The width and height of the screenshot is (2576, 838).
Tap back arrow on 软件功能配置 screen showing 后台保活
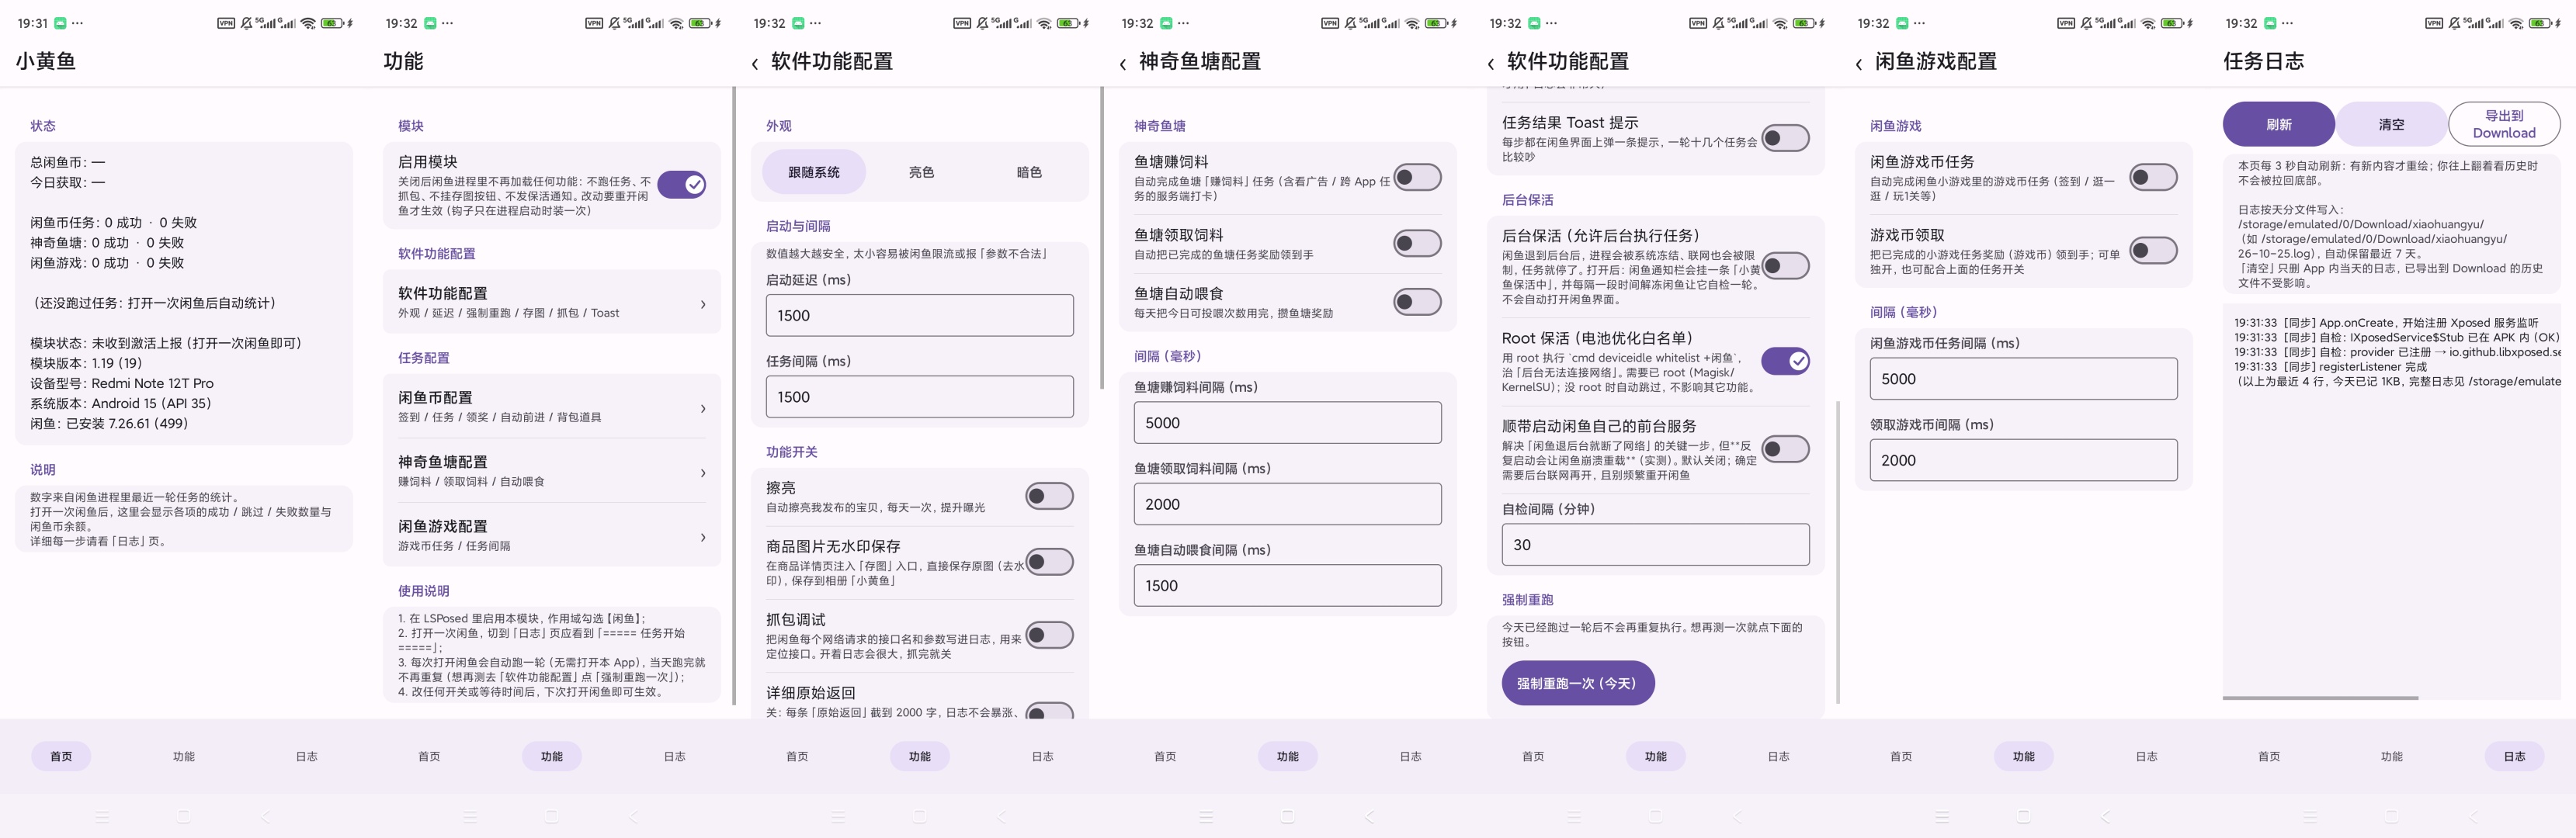(x=1490, y=64)
